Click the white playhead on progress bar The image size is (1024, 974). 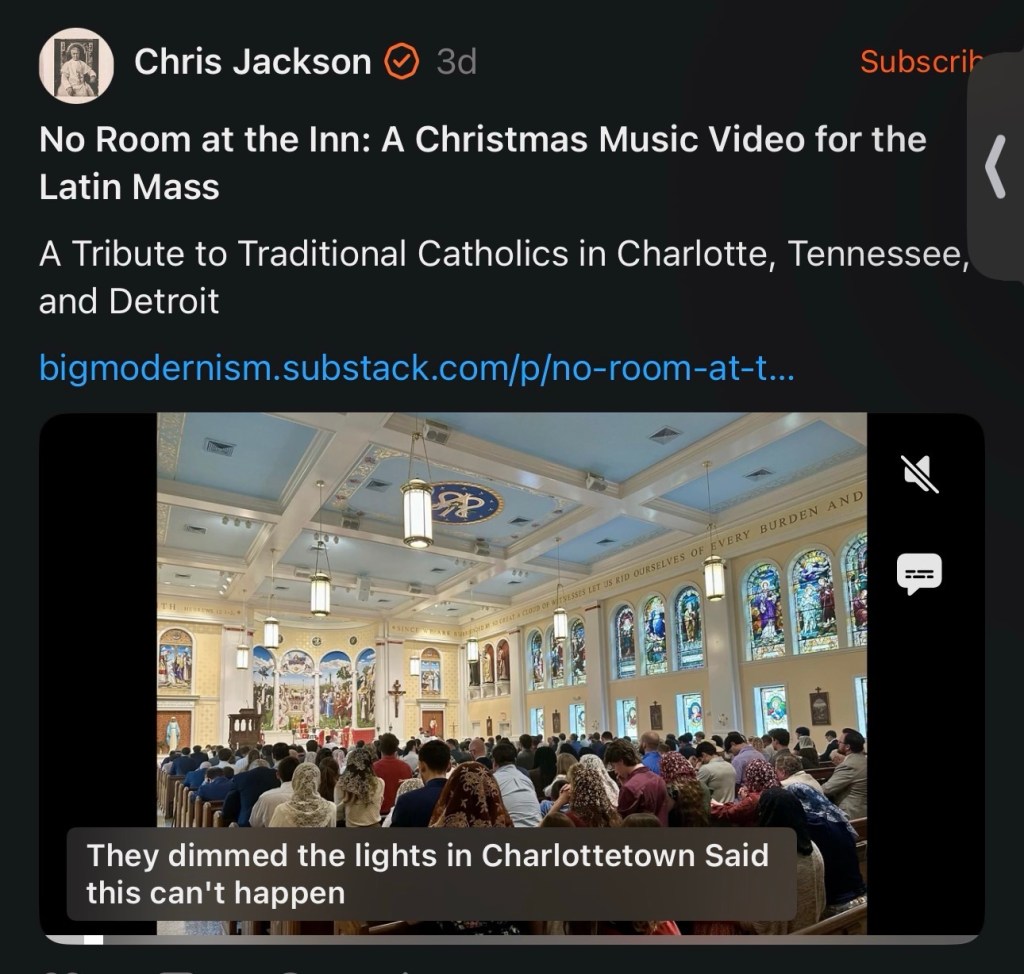93,939
